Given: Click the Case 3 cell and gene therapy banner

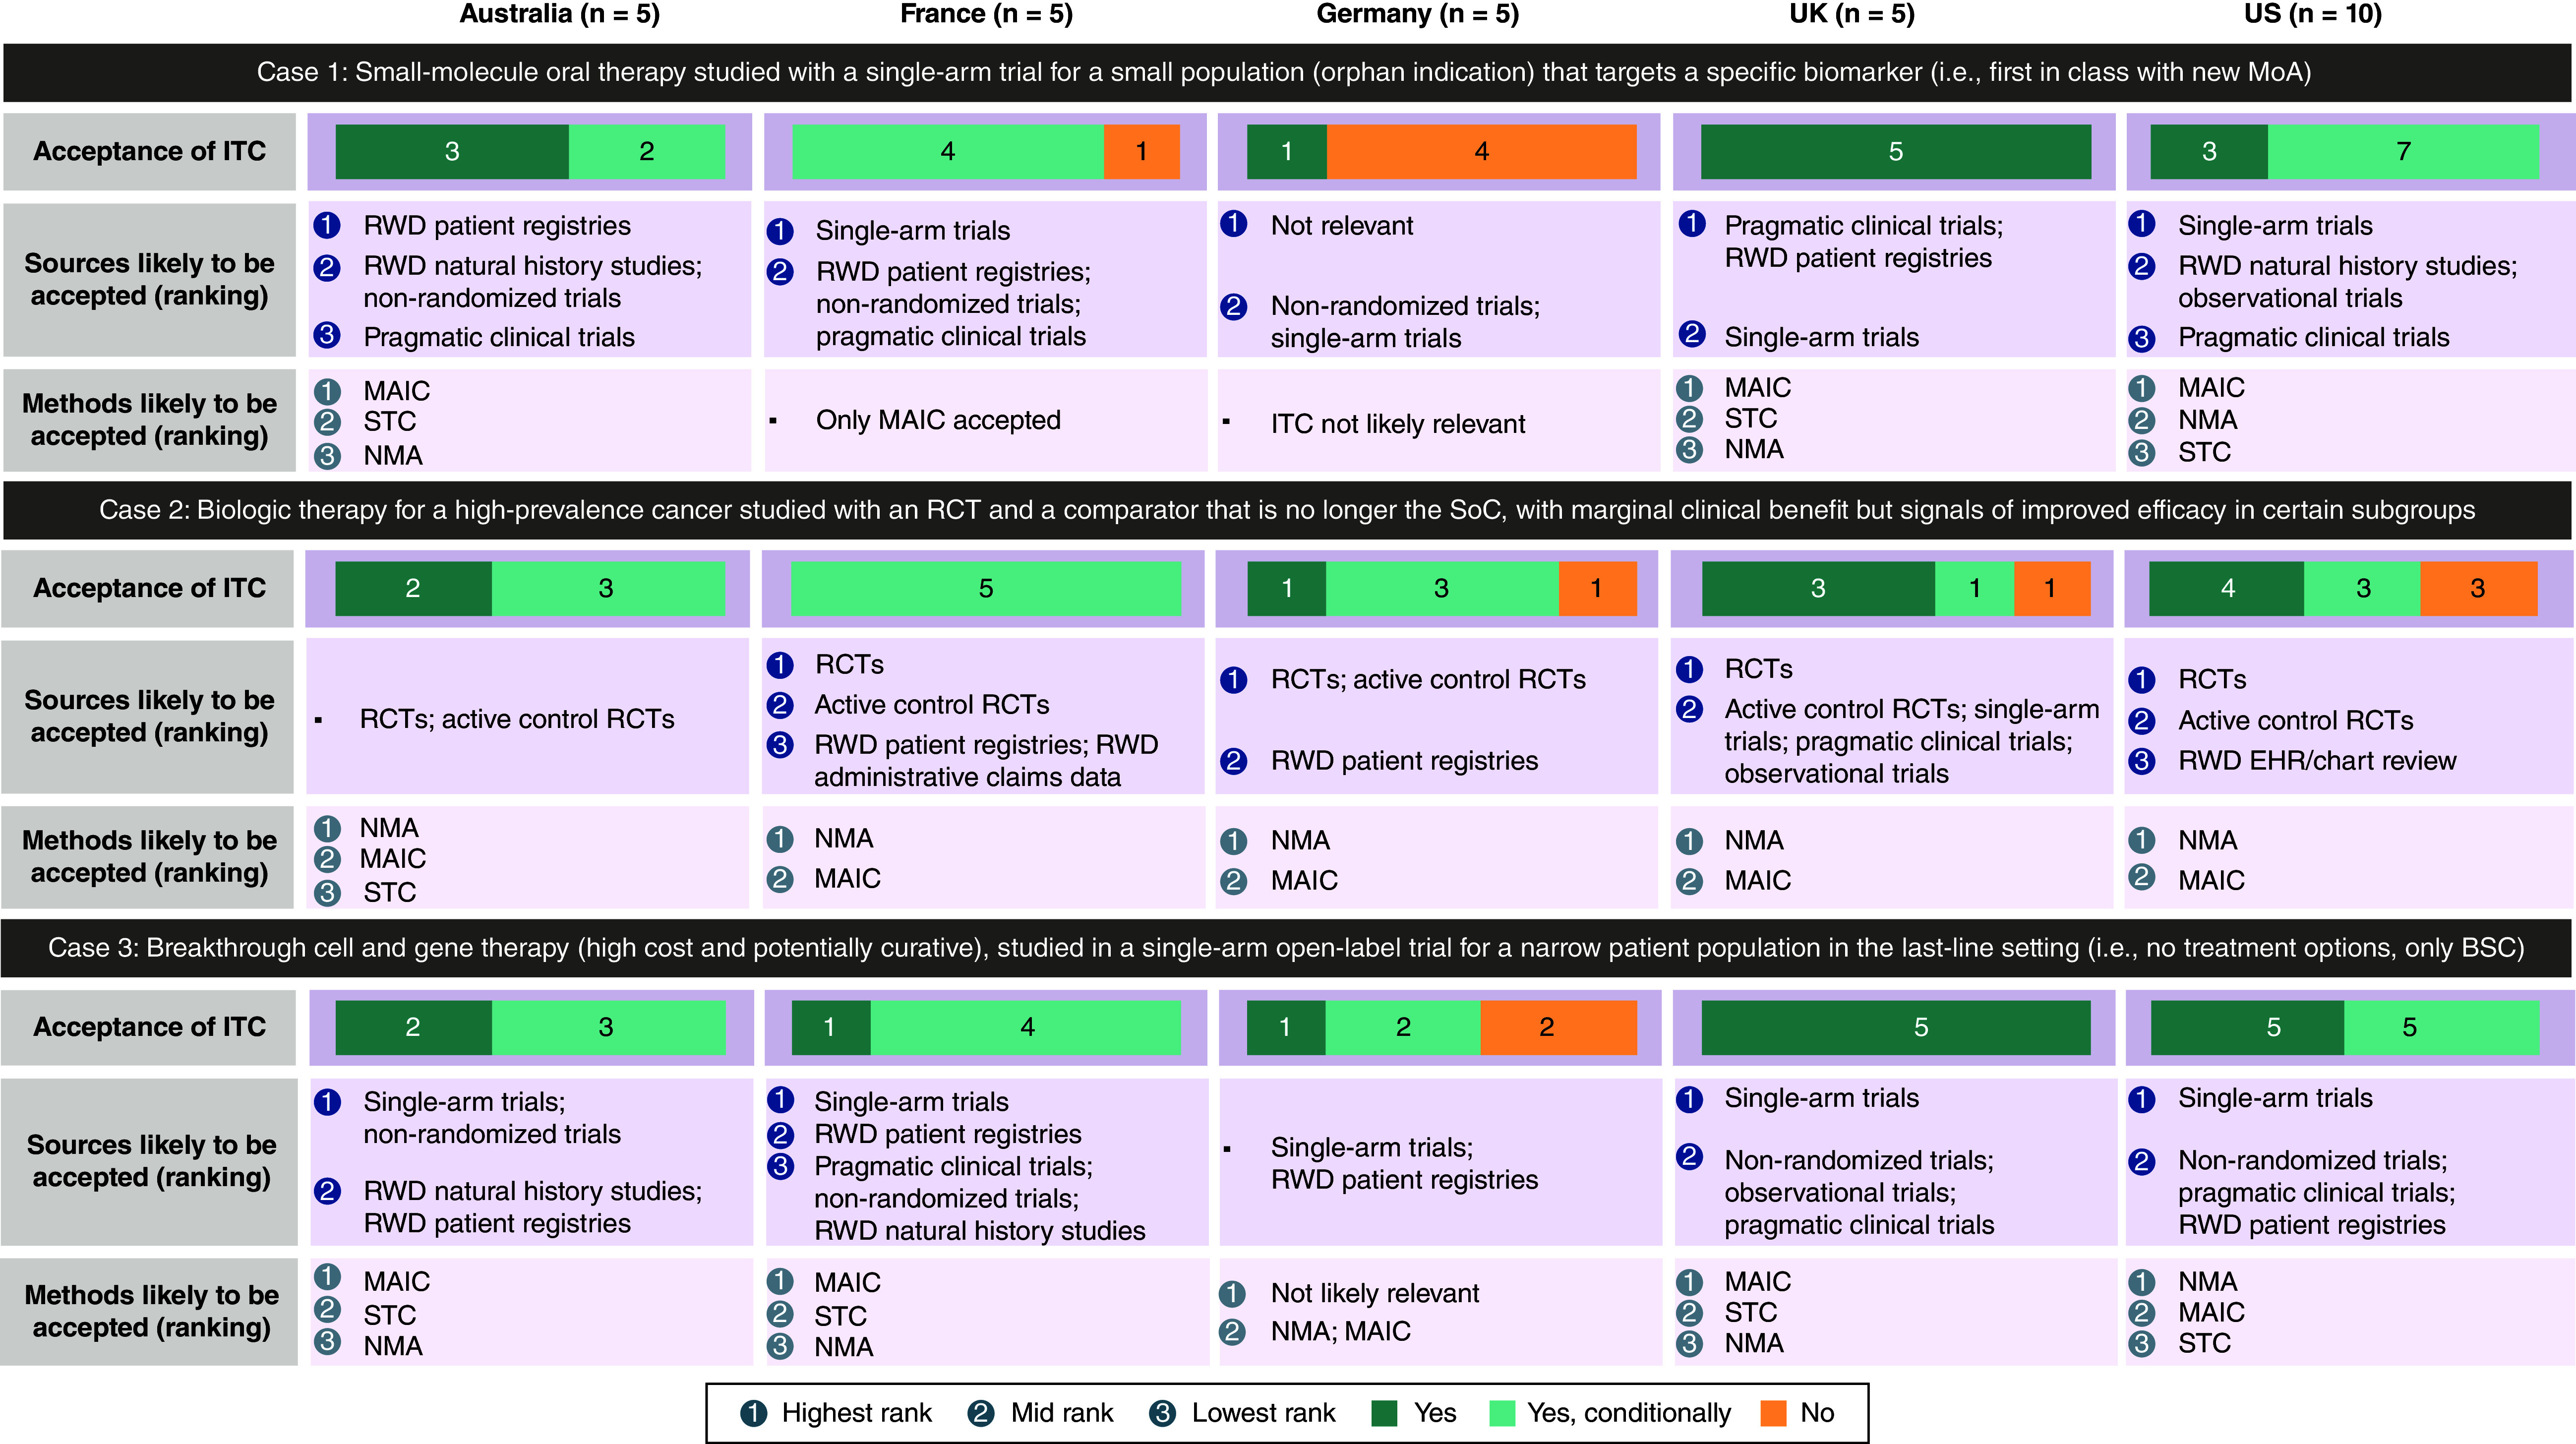Looking at the screenshot, I should [x=1286, y=948].
